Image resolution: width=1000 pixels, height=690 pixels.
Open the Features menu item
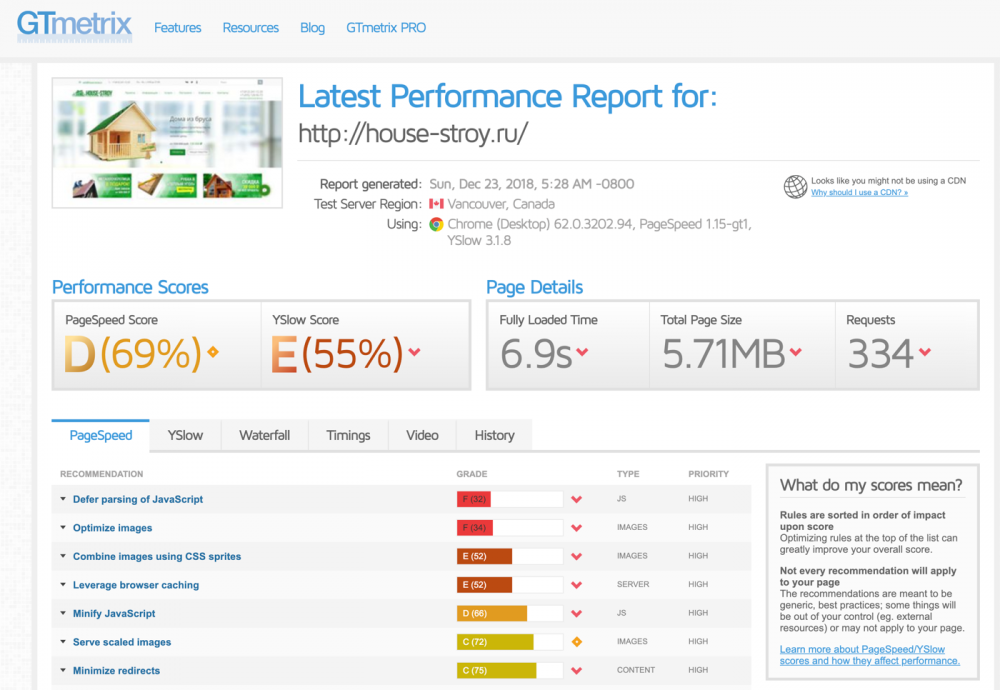click(x=178, y=28)
